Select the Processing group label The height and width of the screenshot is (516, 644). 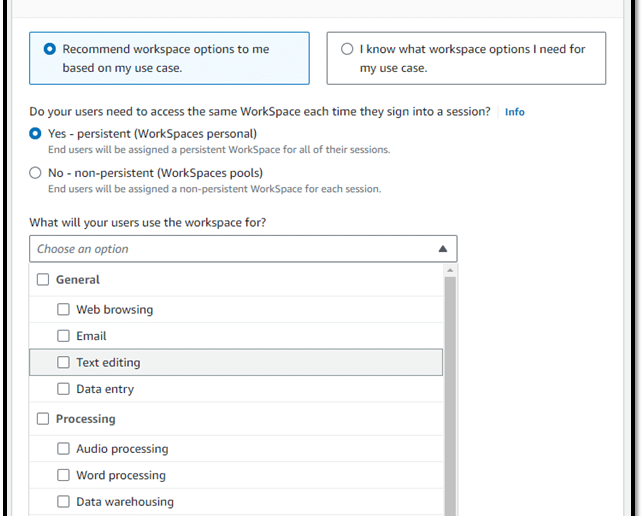pyautogui.click(x=85, y=419)
